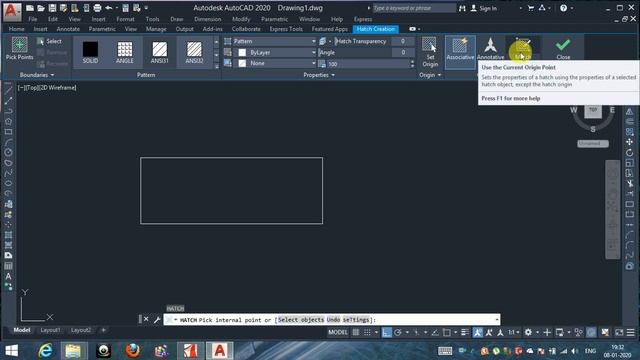
Task: Select the Polygon tool in the left toolbar
Action: [8, 121]
